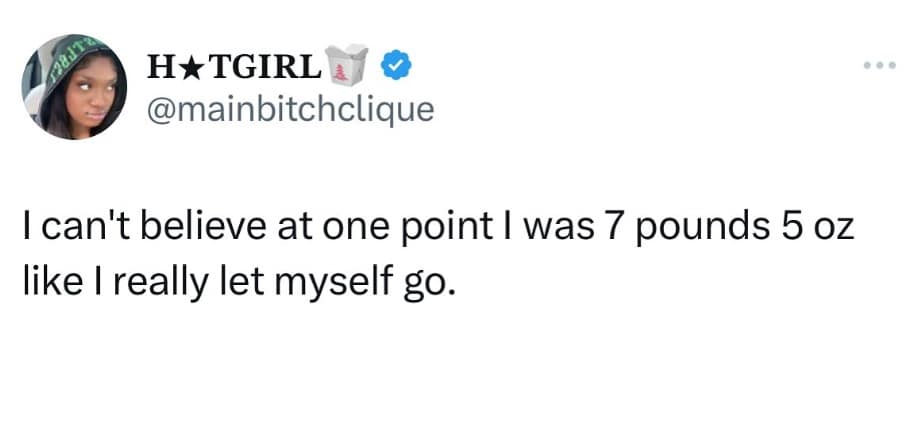Visit the @mainbitchclique handle link
The width and height of the screenshot is (908, 448).
pyautogui.click(x=291, y=106)
